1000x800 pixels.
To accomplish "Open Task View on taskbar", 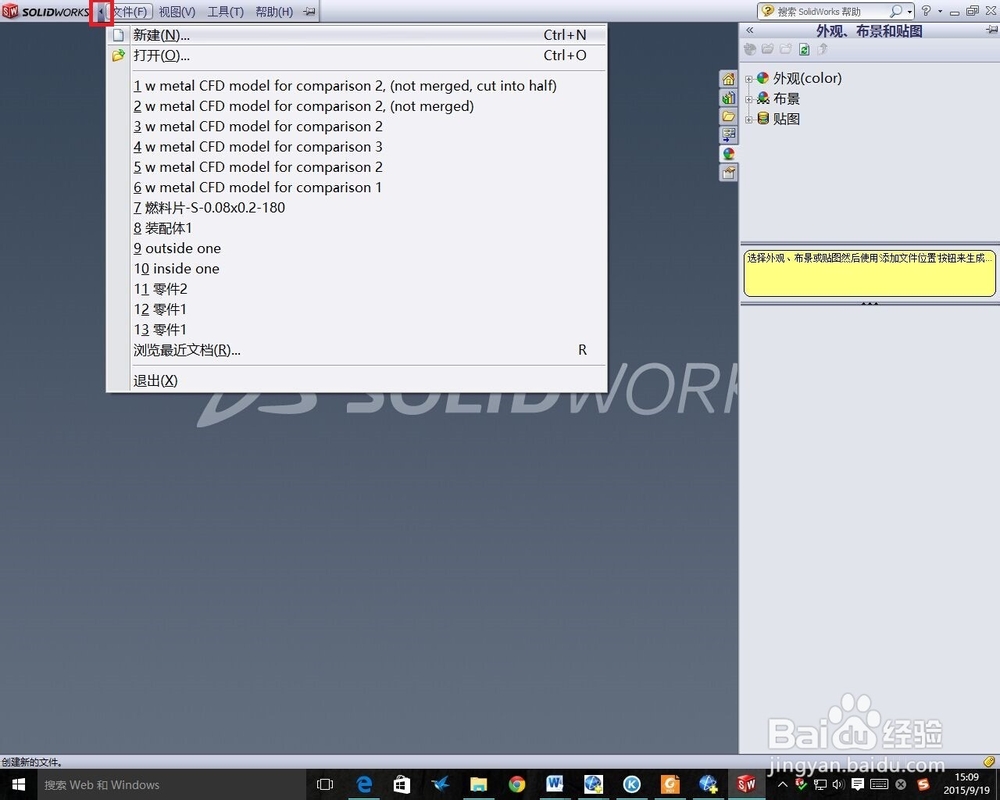I will (x=325, y=784).
